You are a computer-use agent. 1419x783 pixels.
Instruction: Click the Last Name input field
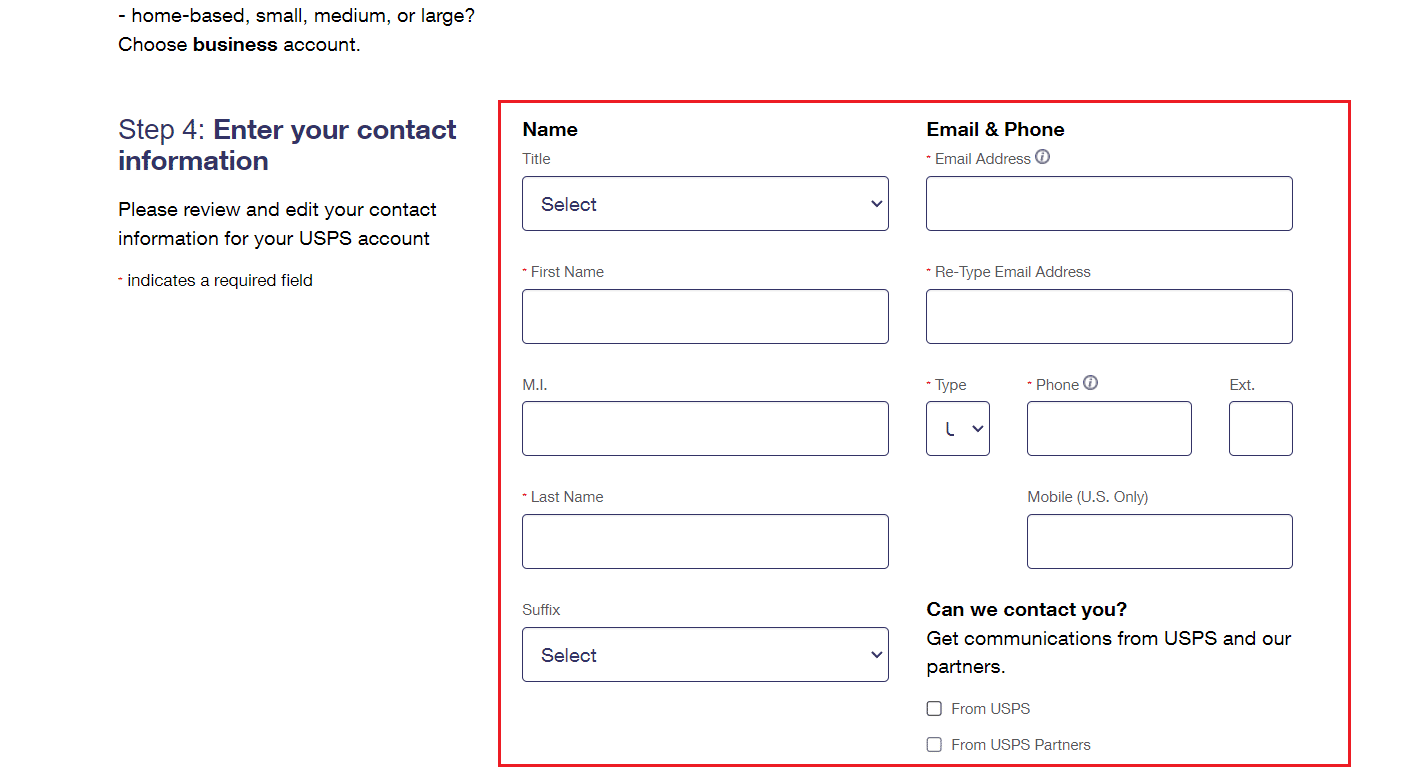(x=705, y=541)
